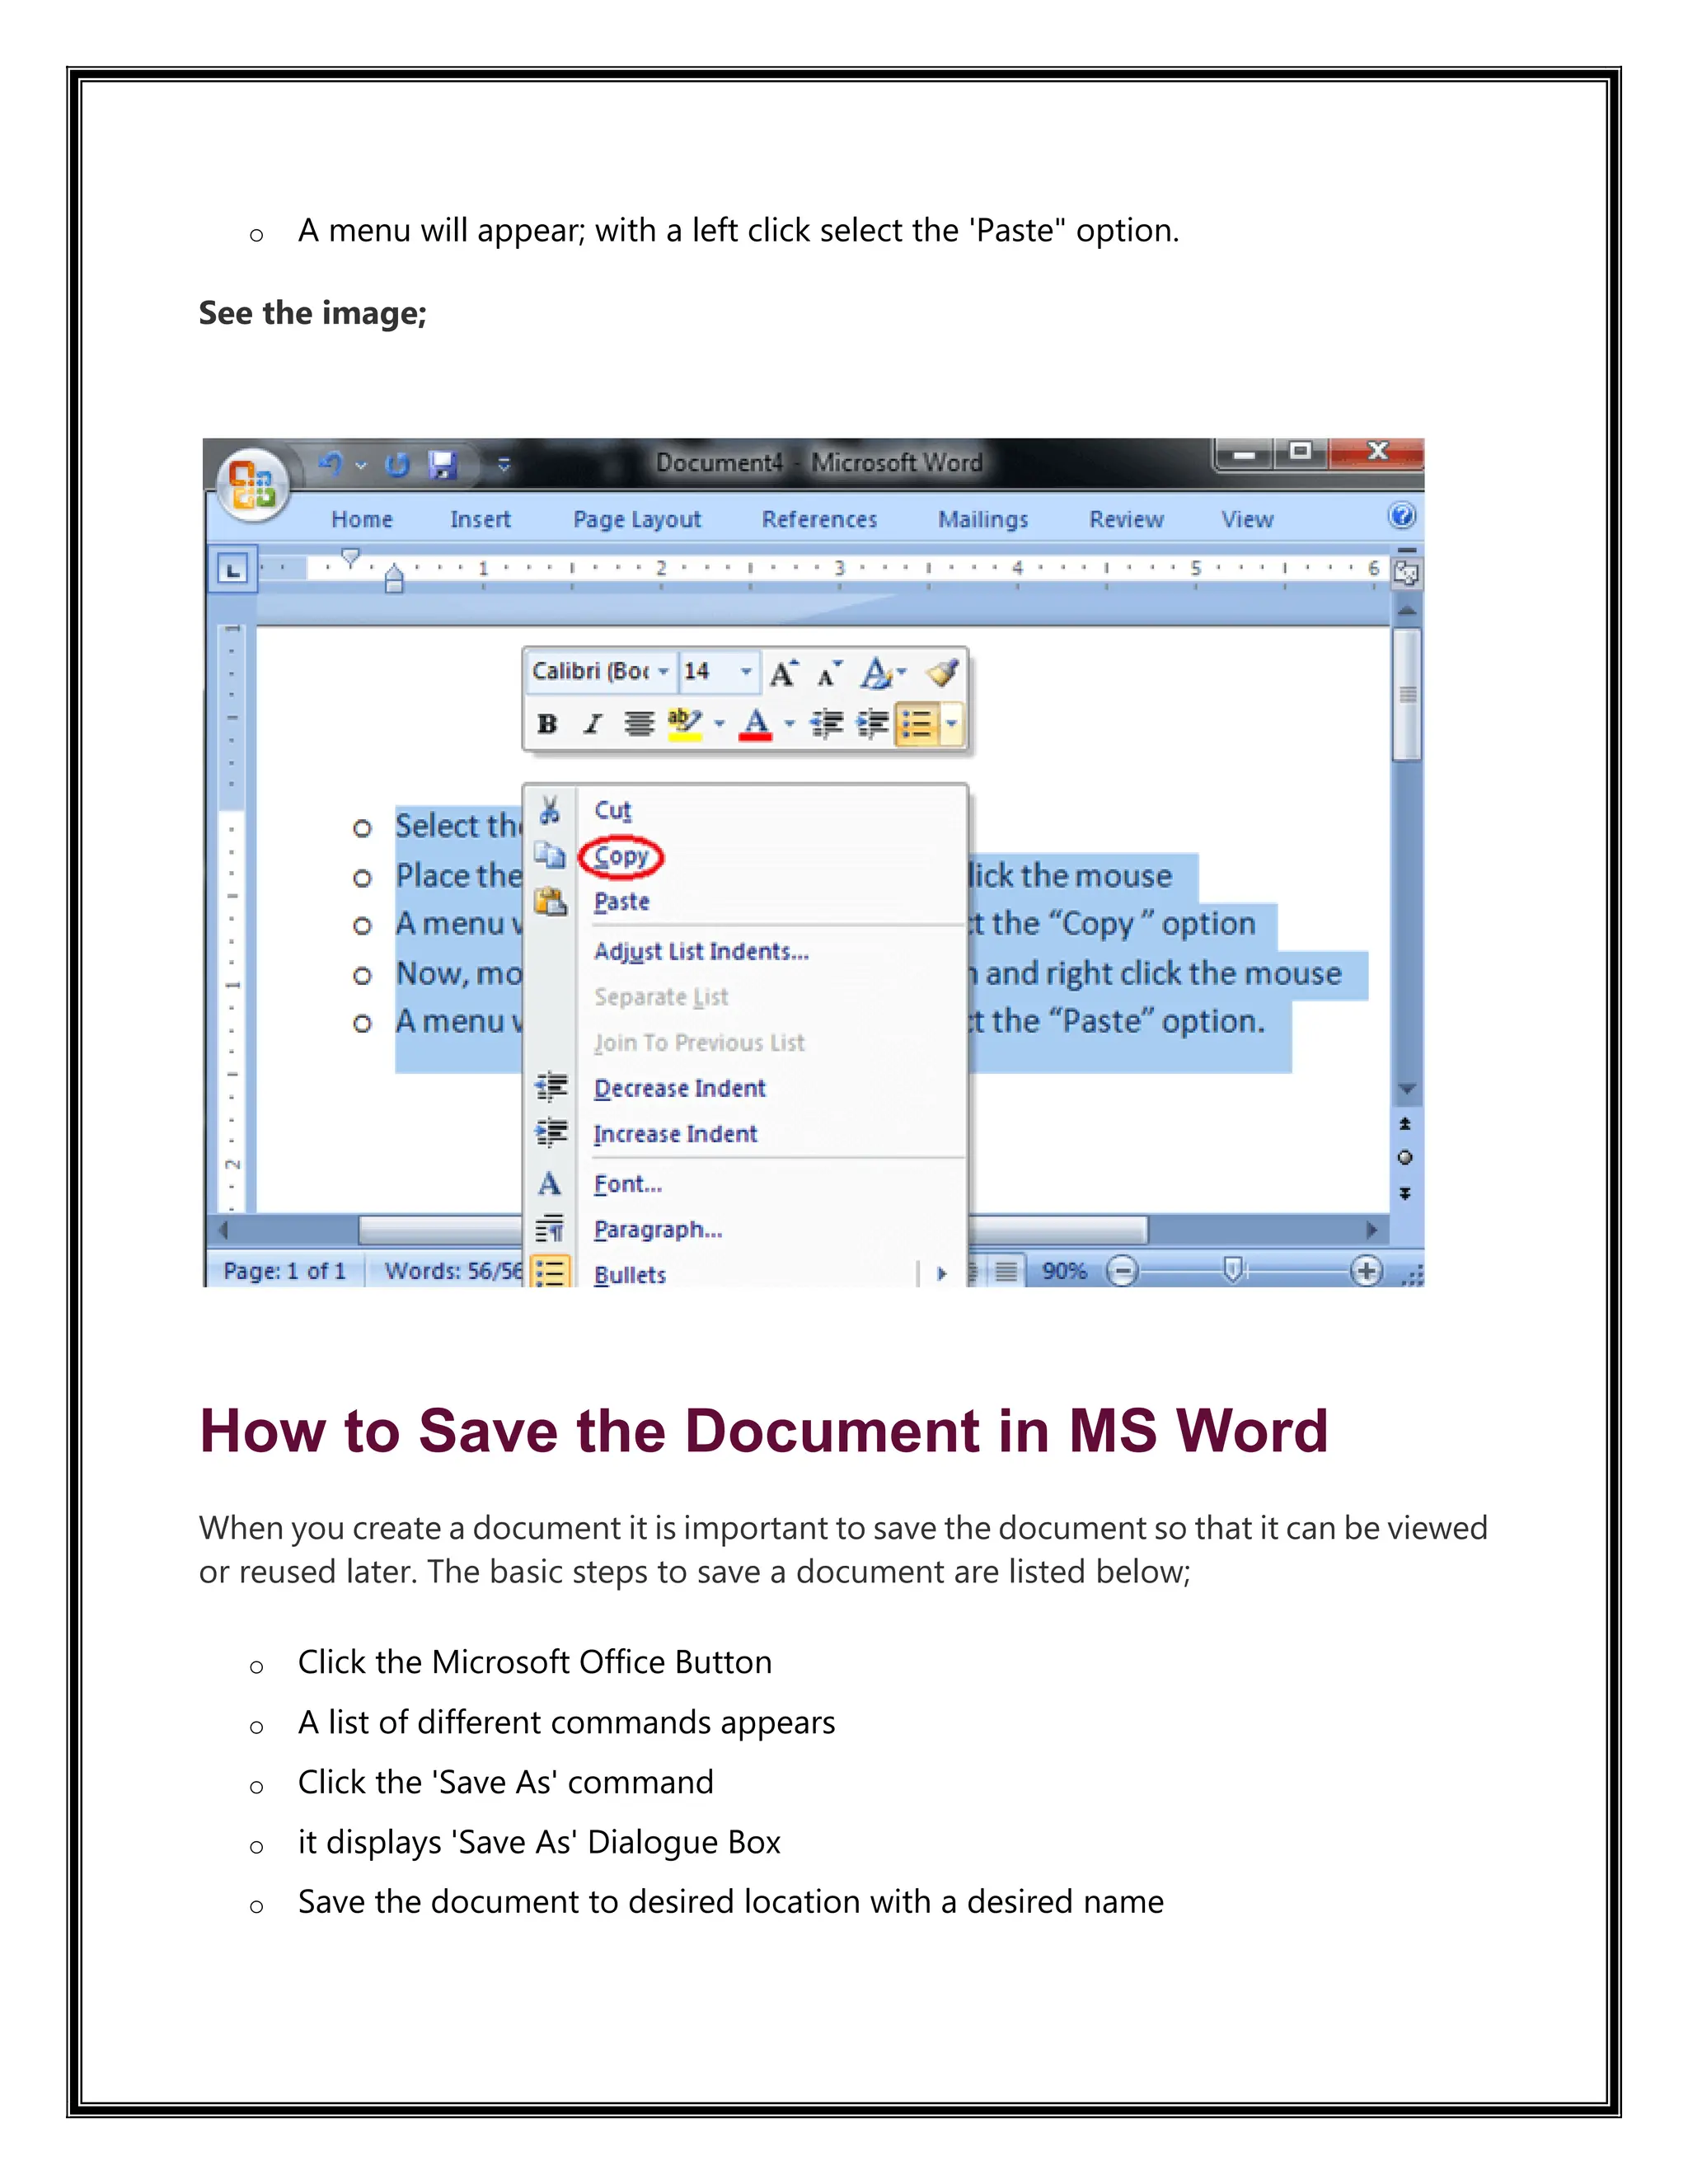Screen dimensions: 1688x2184
Task: Click Page: 1 of 1 in status bar
Action: (284, 1271)
